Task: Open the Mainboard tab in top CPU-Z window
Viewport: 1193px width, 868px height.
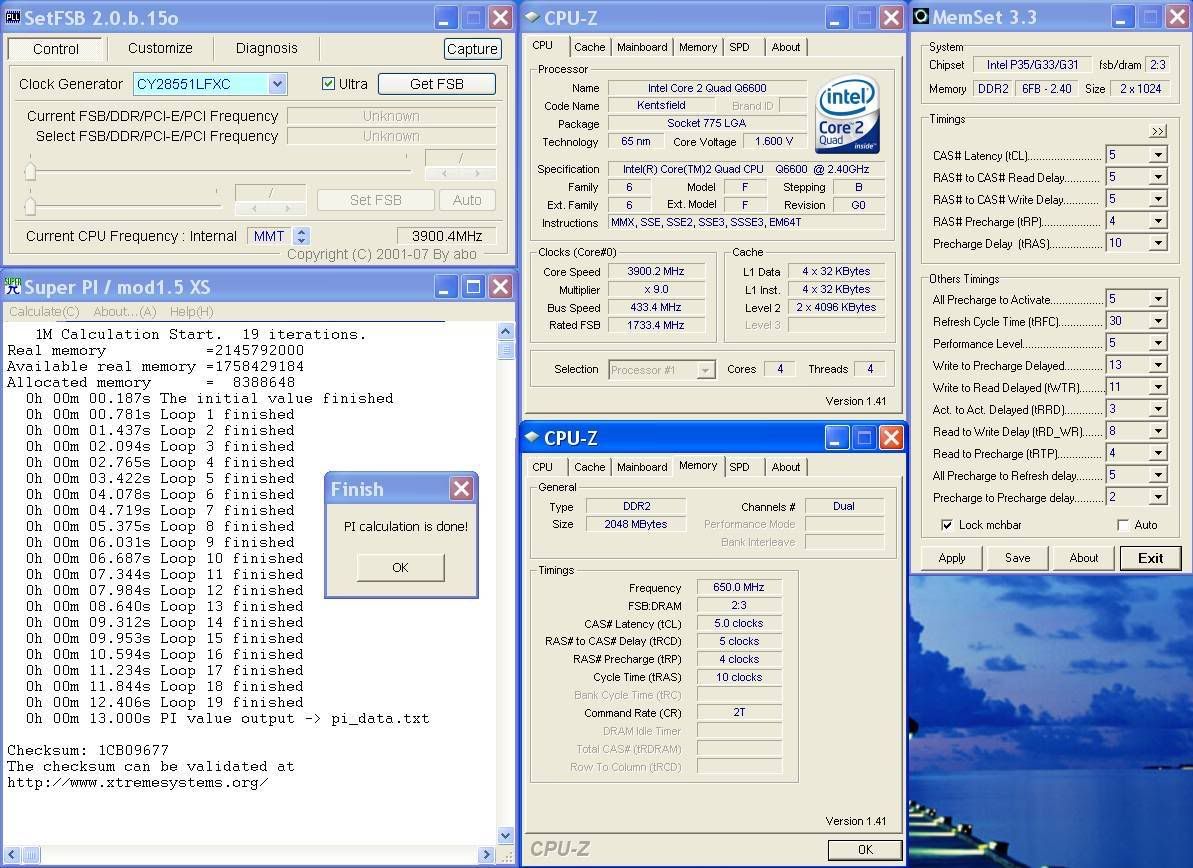Action: (x=642, y=47)
